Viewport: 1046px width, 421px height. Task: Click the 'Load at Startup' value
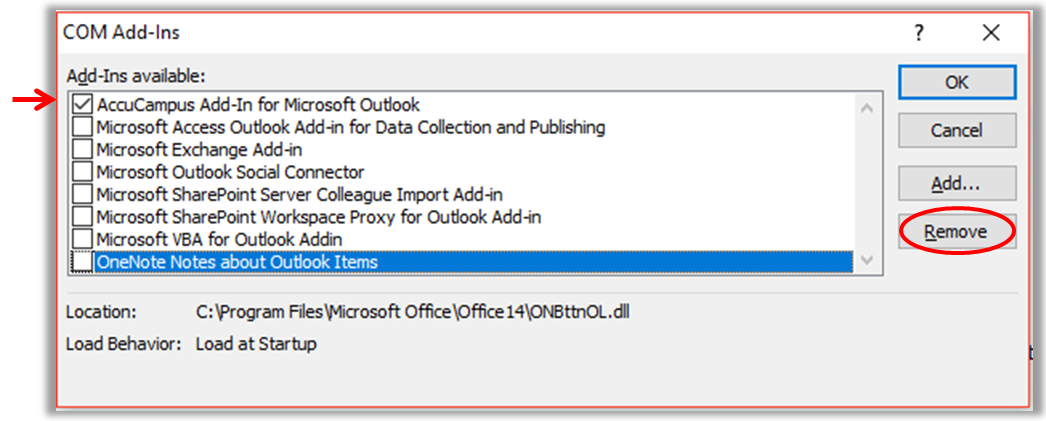coord(256,344)
